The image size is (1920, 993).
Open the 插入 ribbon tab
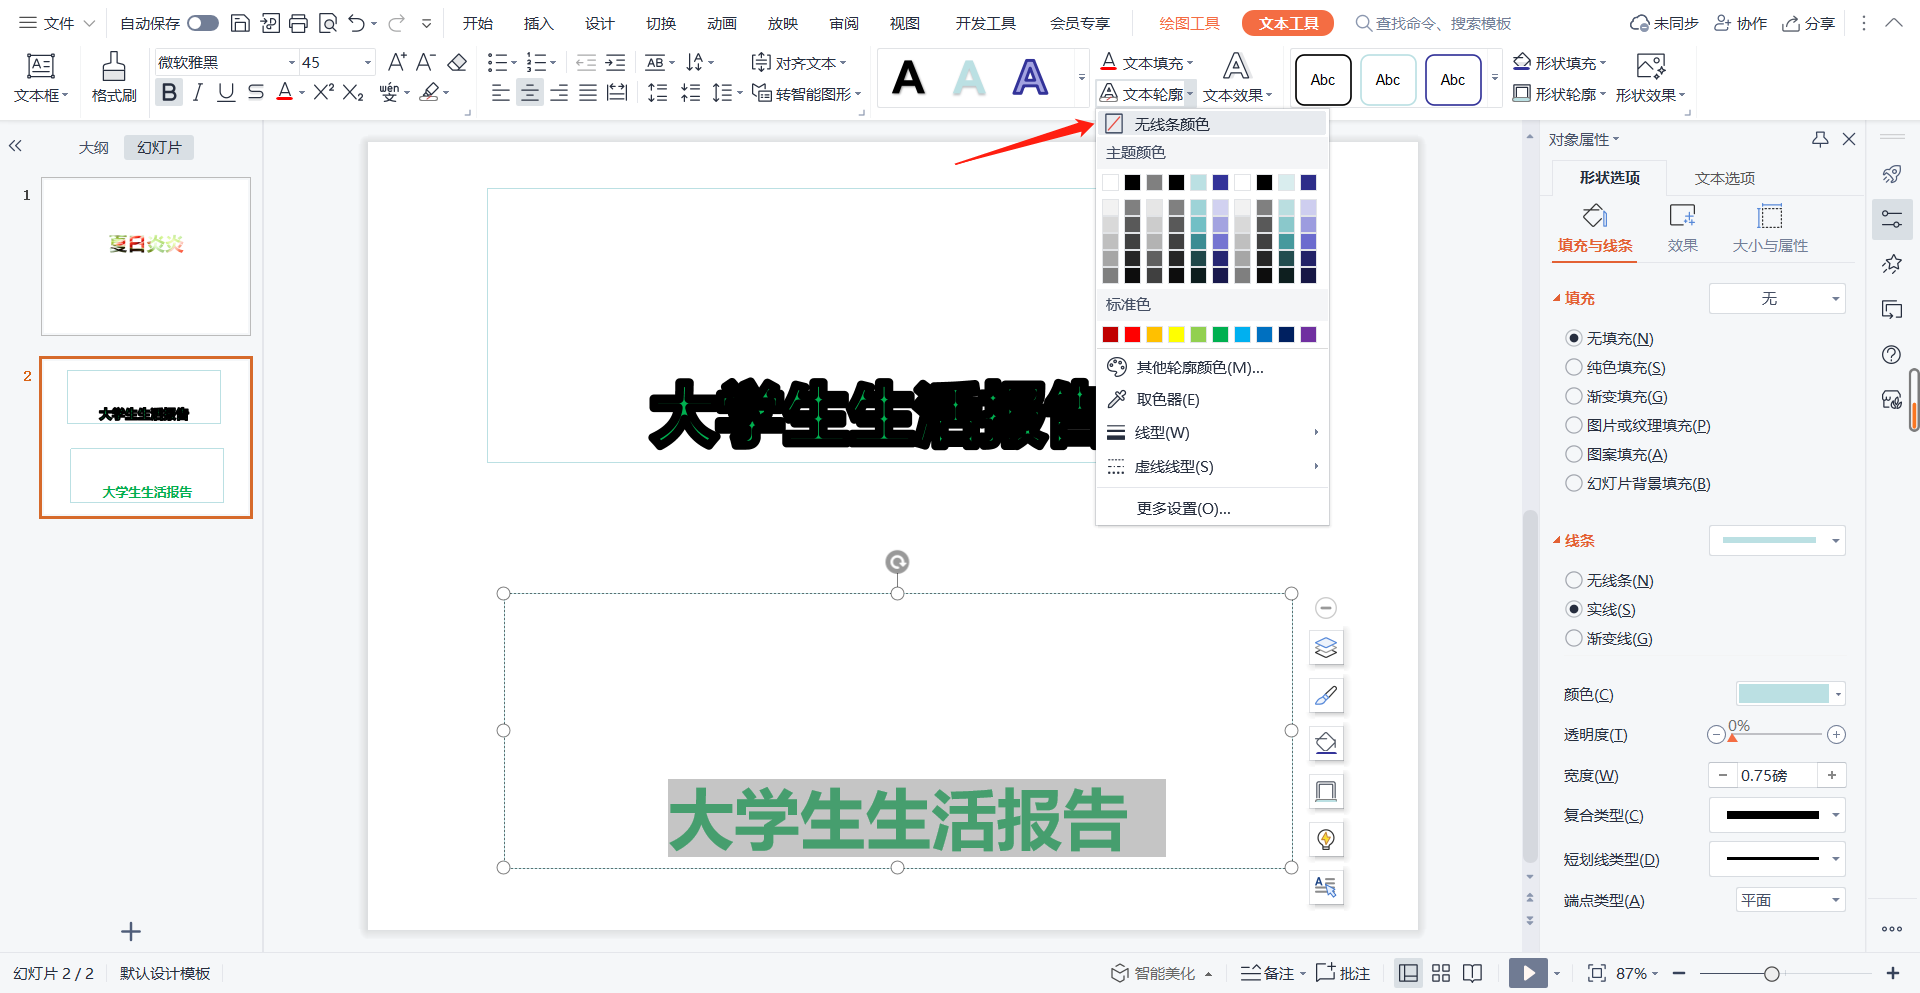(538, 23)
